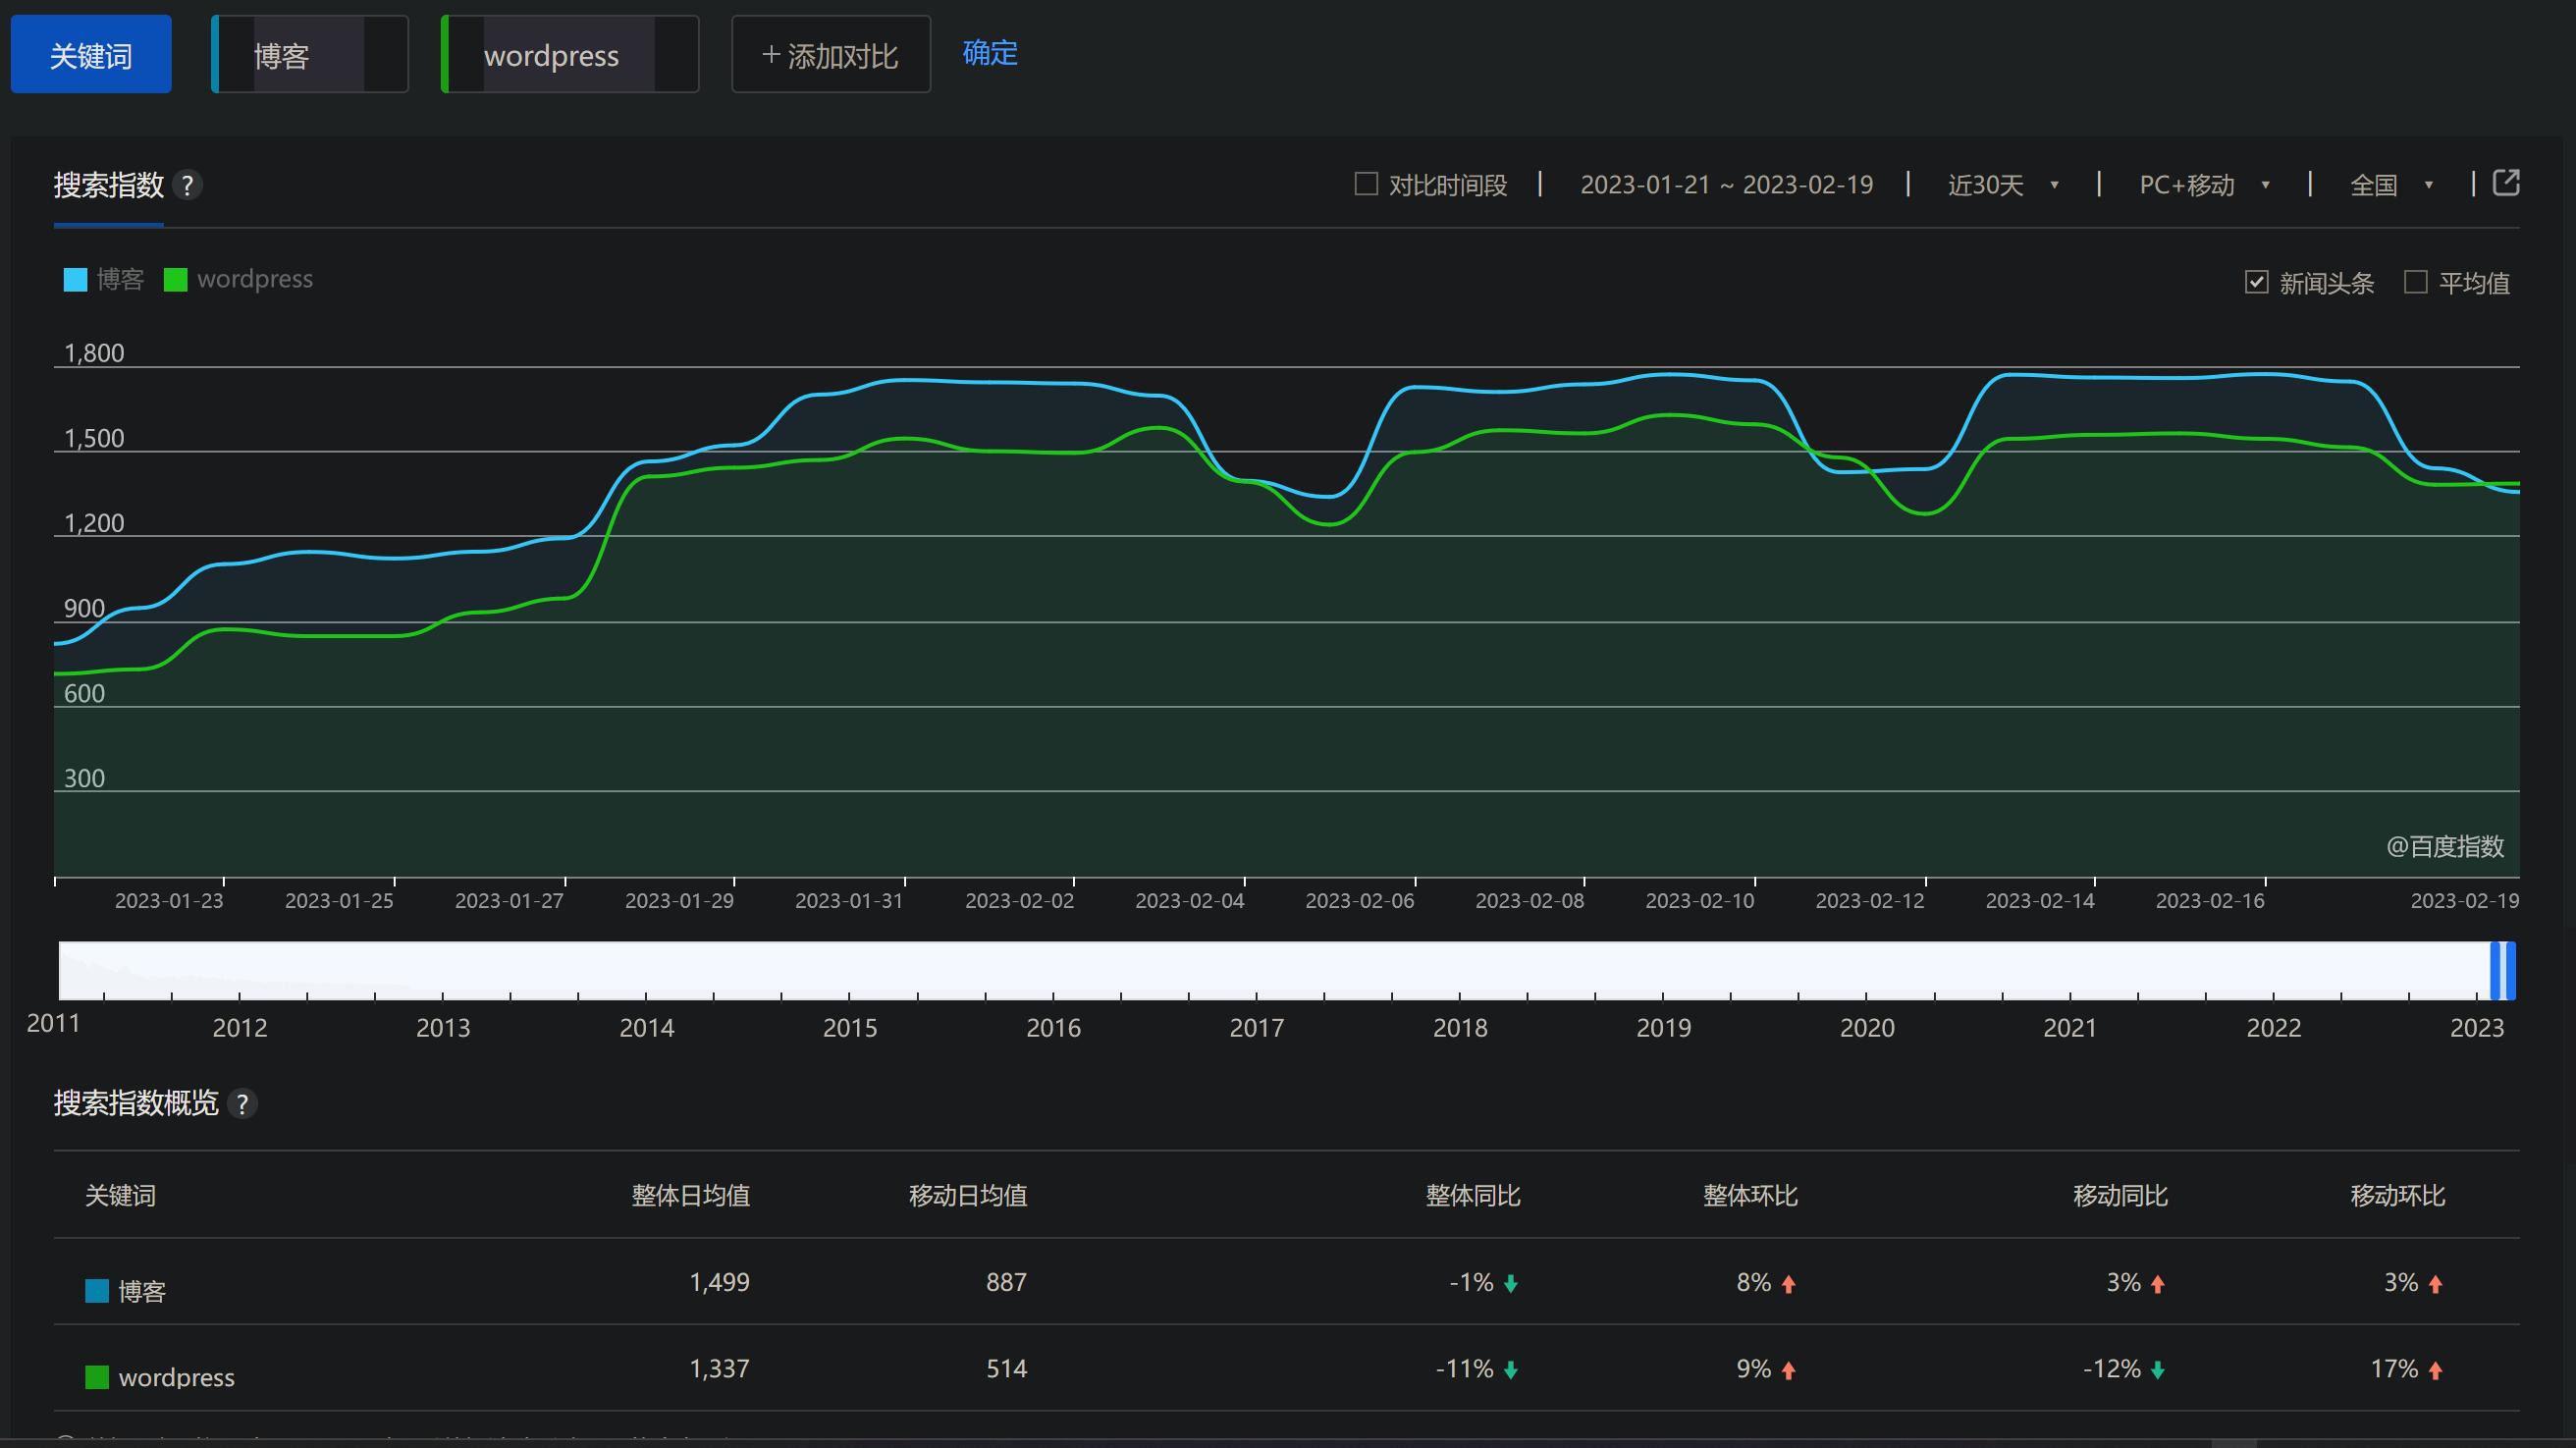The width and height of the screenshot is (2576, 1448).
Task: Uncheck the 新闻头条 checkbox
Action: coord(2256,282)
